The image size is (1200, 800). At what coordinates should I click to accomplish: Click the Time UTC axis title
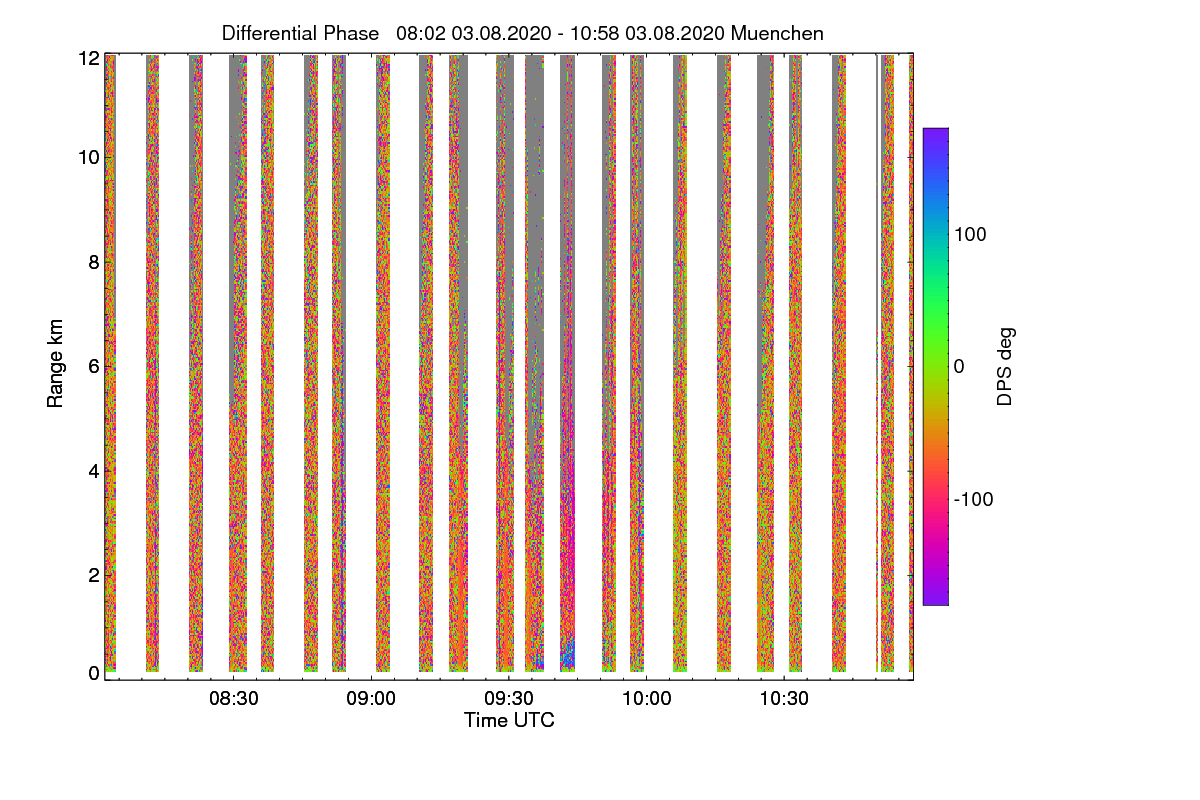coord(509,720)
